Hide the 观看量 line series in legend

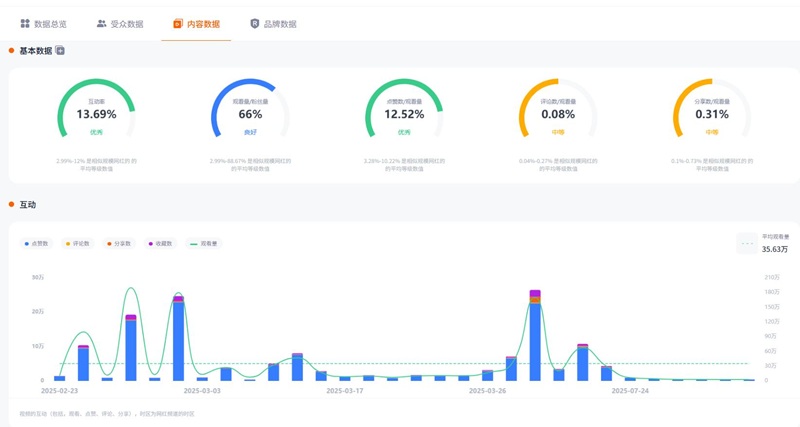(204, 243)
